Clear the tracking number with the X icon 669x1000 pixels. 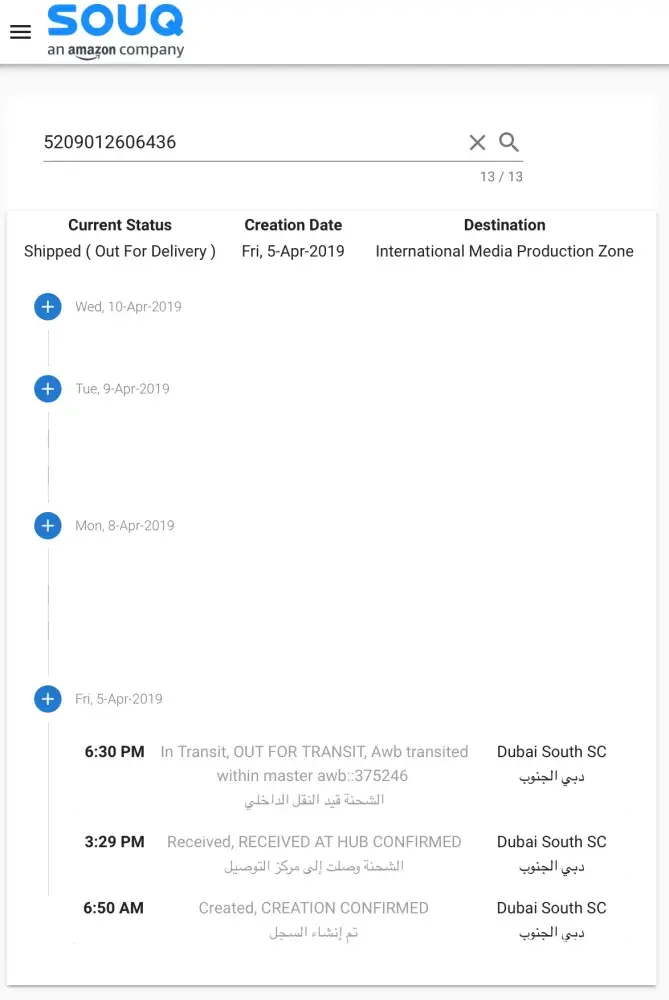[477, 143]
